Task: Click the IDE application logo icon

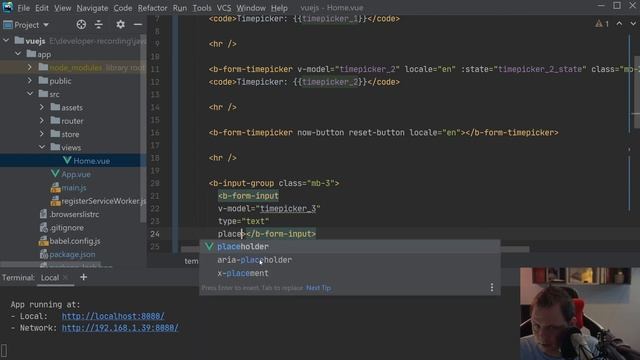Action: (8, 7)
